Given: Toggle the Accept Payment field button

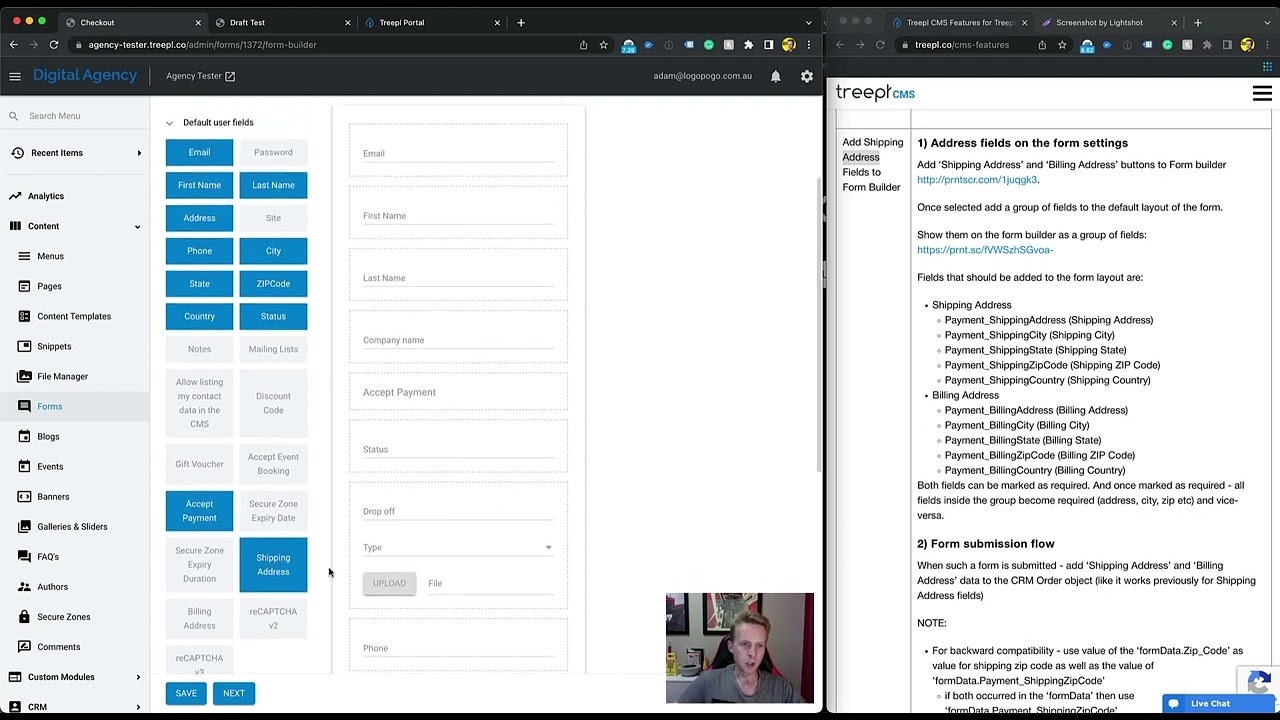Looking at the screenshot, I should pyautogui.click(x=199, y=511).
